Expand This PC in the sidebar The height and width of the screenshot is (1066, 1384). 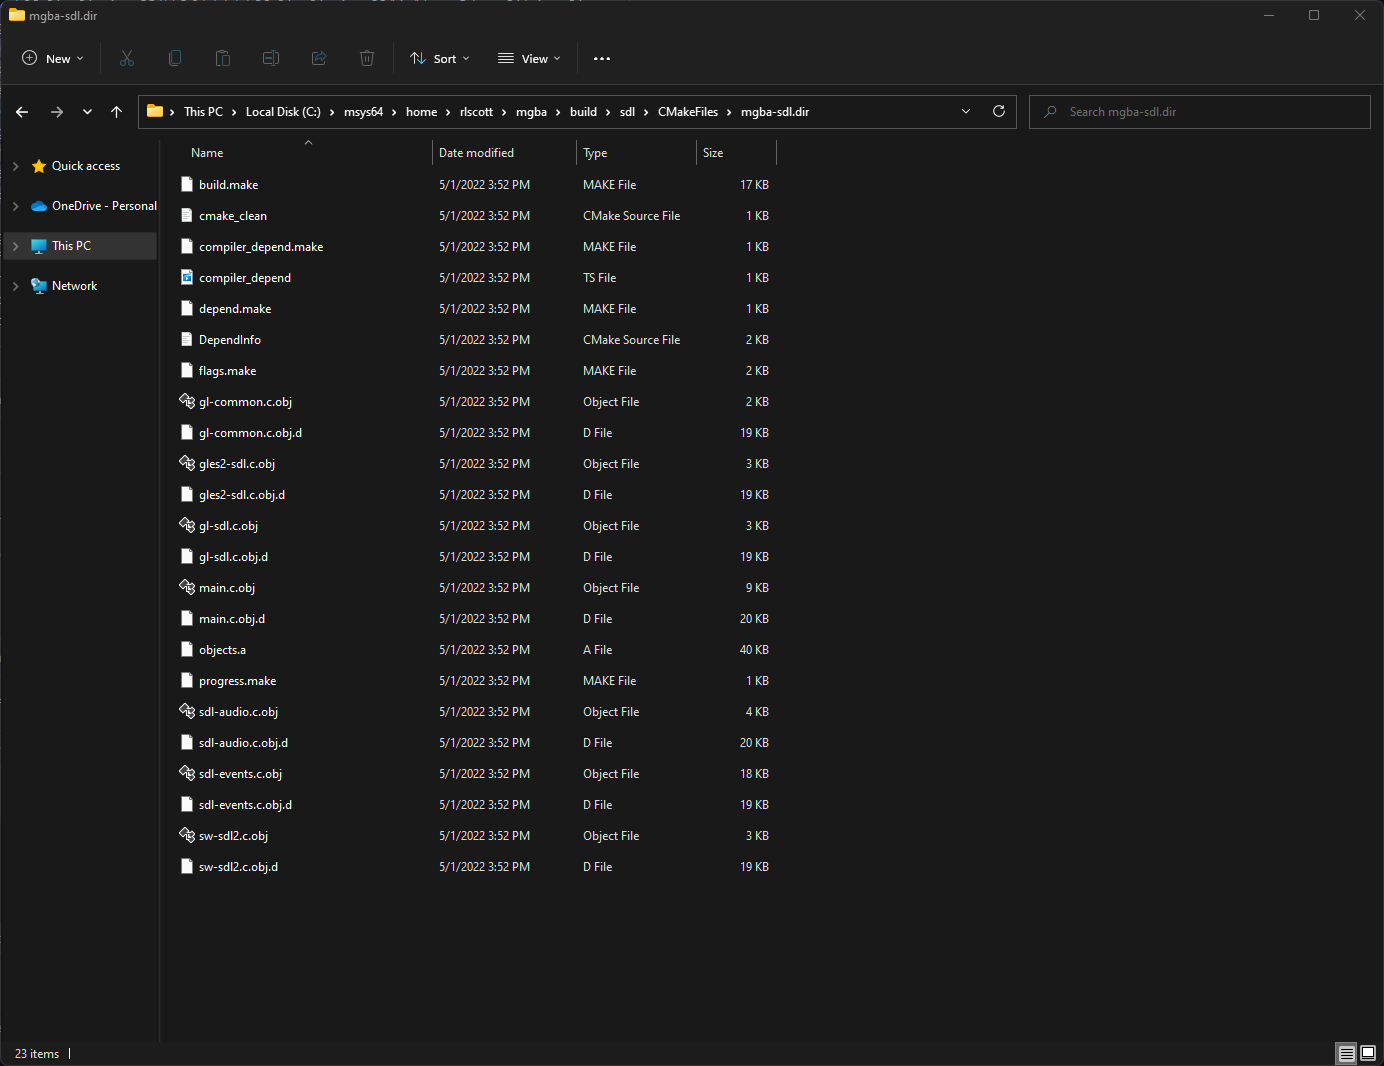(x=16, y=245)
